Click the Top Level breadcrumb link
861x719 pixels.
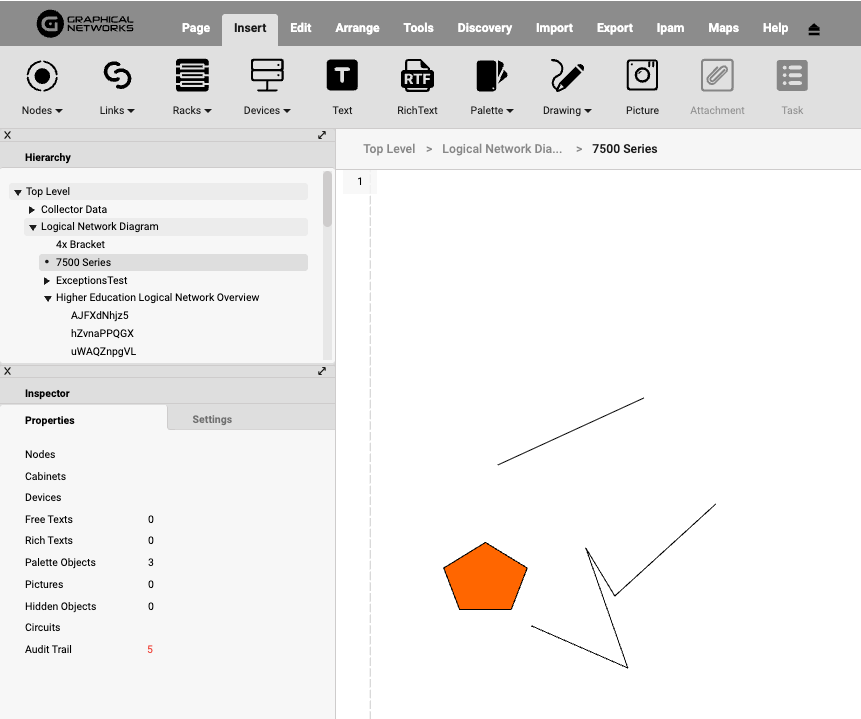click(389, 149)
